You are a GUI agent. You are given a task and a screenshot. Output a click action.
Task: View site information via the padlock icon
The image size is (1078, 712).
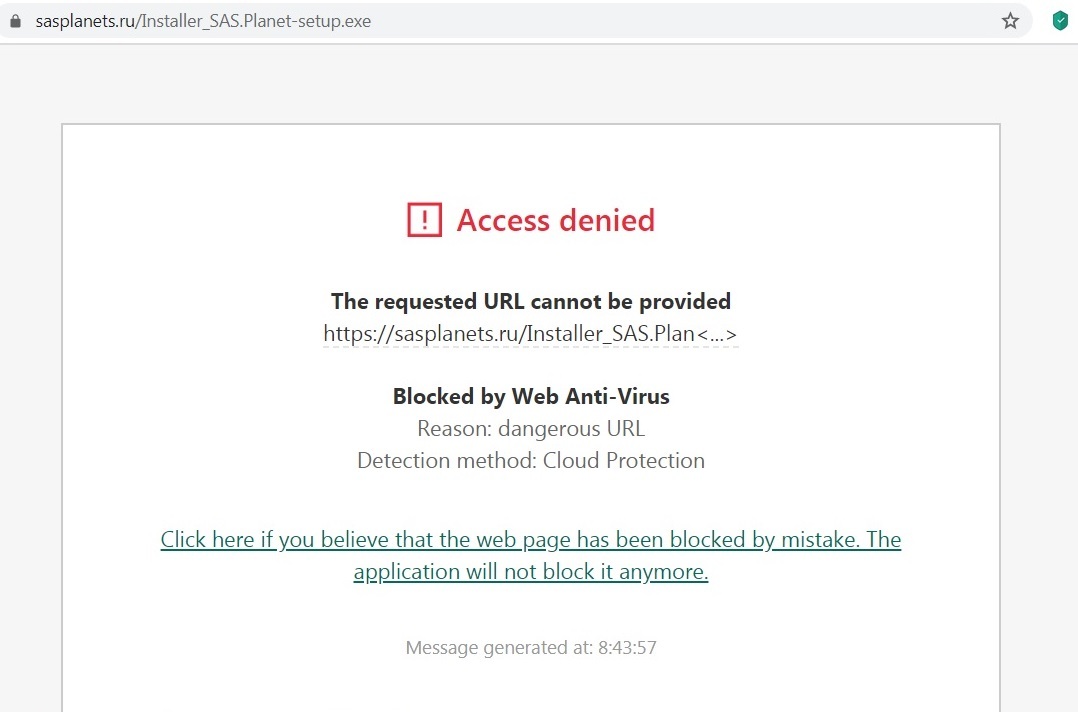(x=14, y=21)
